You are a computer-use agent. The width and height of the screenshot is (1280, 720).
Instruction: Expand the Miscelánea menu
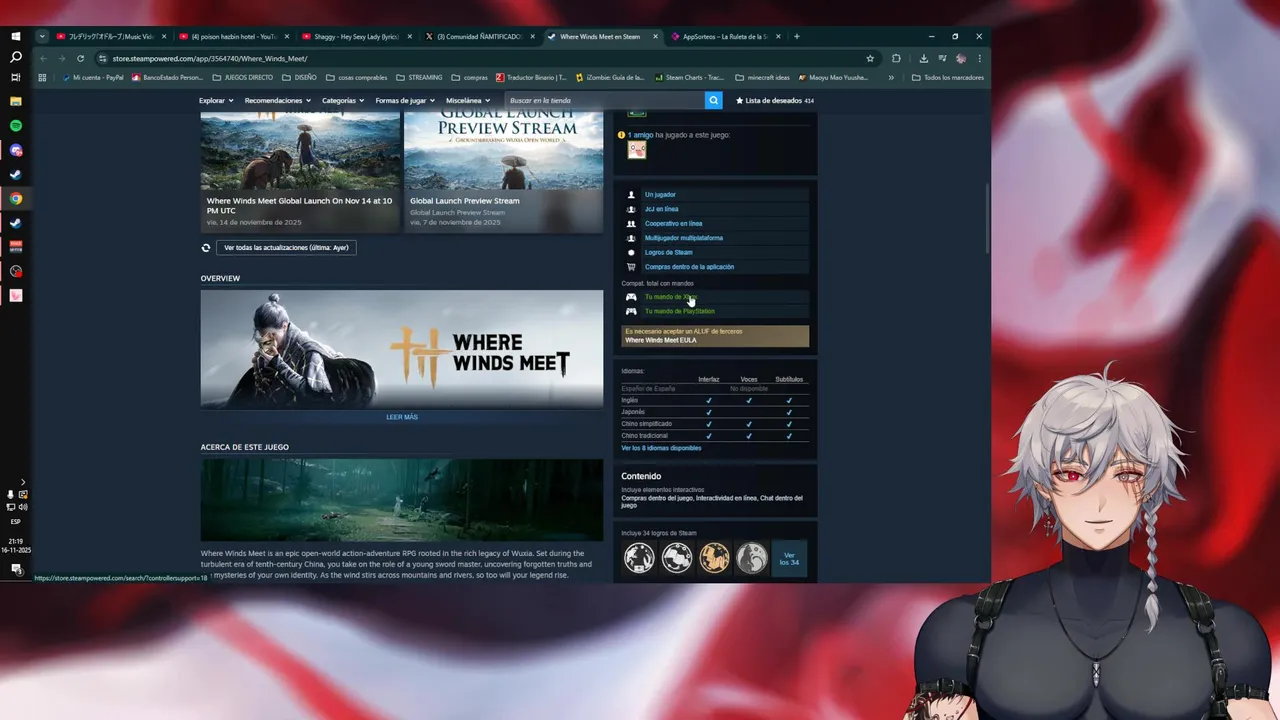468,101
